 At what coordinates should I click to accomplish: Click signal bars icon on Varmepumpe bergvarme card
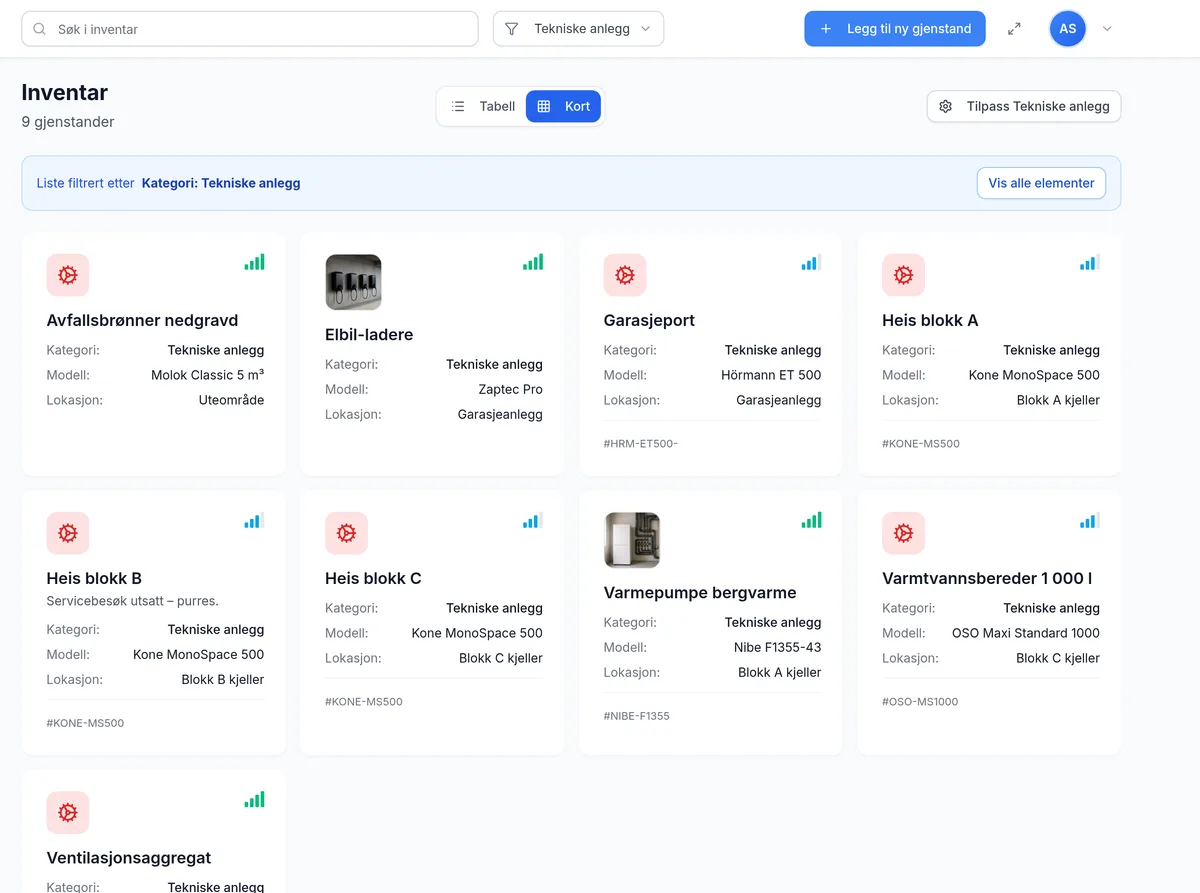tap(811, 520)
